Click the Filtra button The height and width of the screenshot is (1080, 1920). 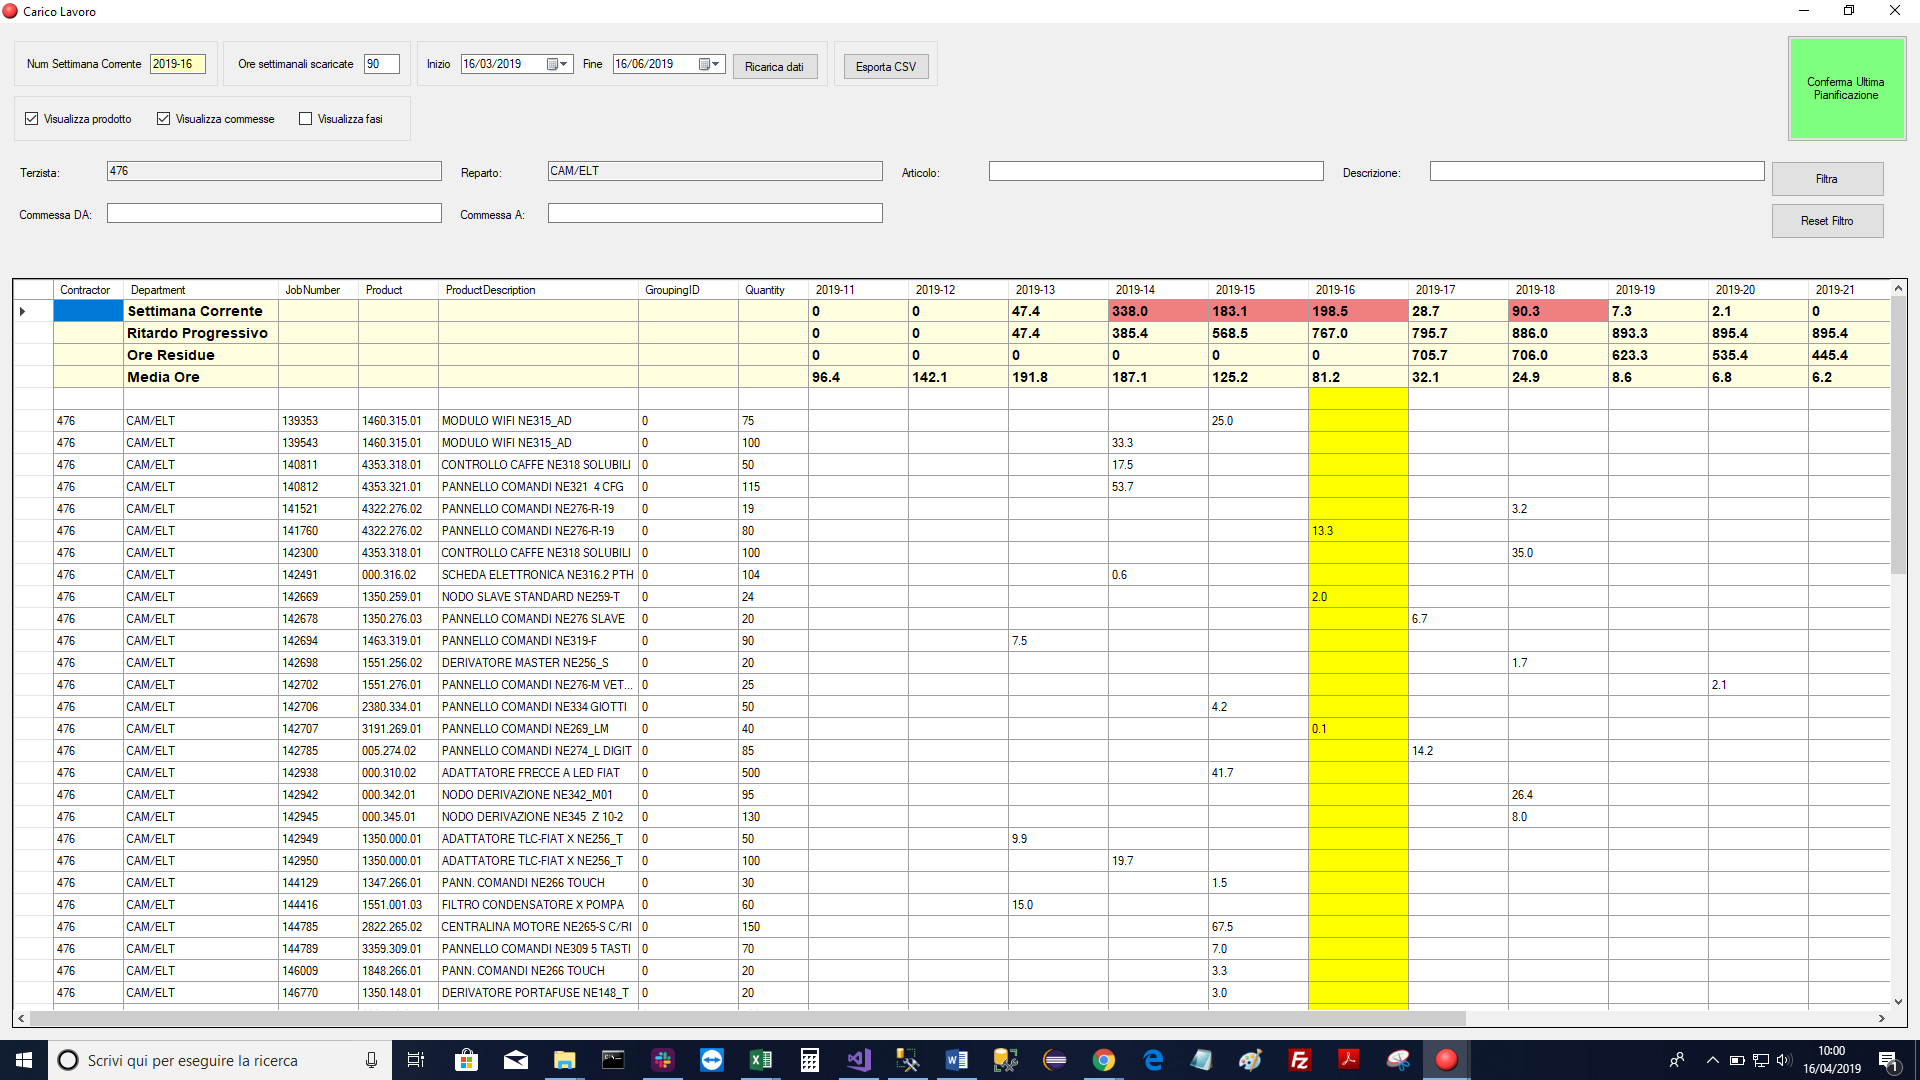click(x=1827, y=179)
